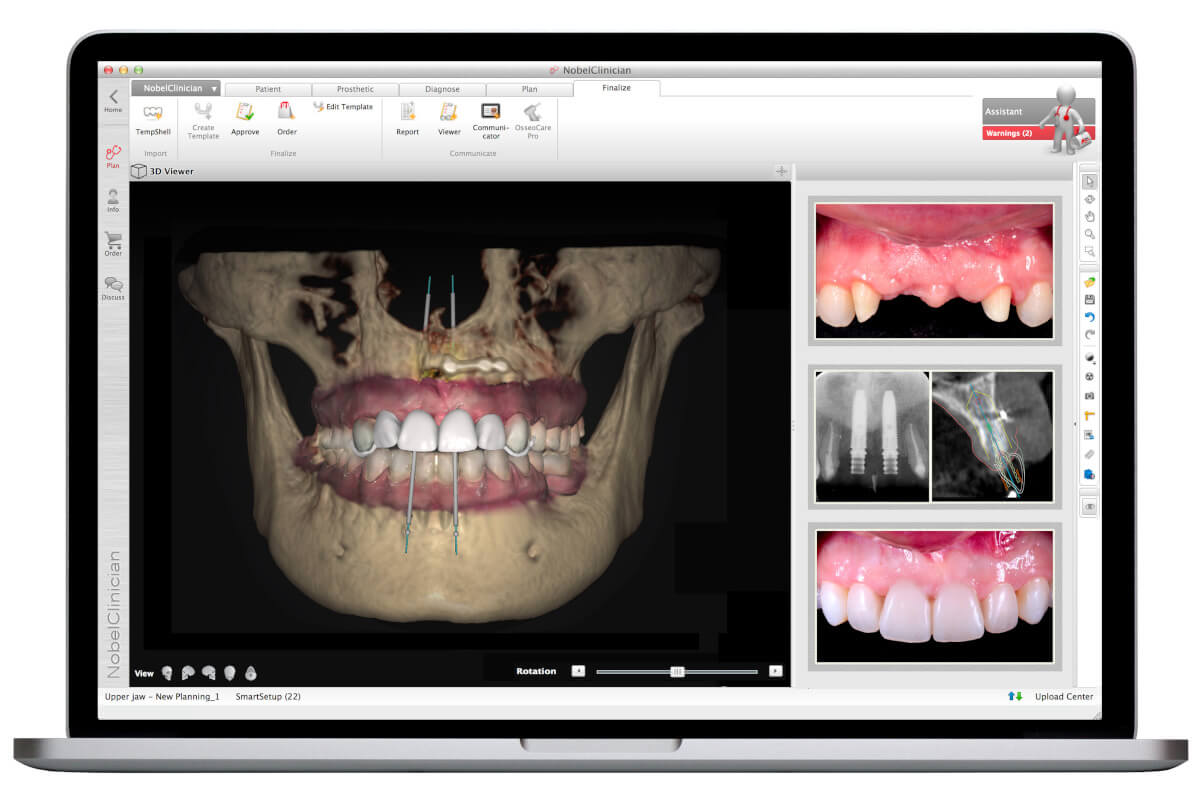Open the final restoration teeth photo
This screenshot has height=811, width=1200.
pyautogui.click(x=934, y=596)
